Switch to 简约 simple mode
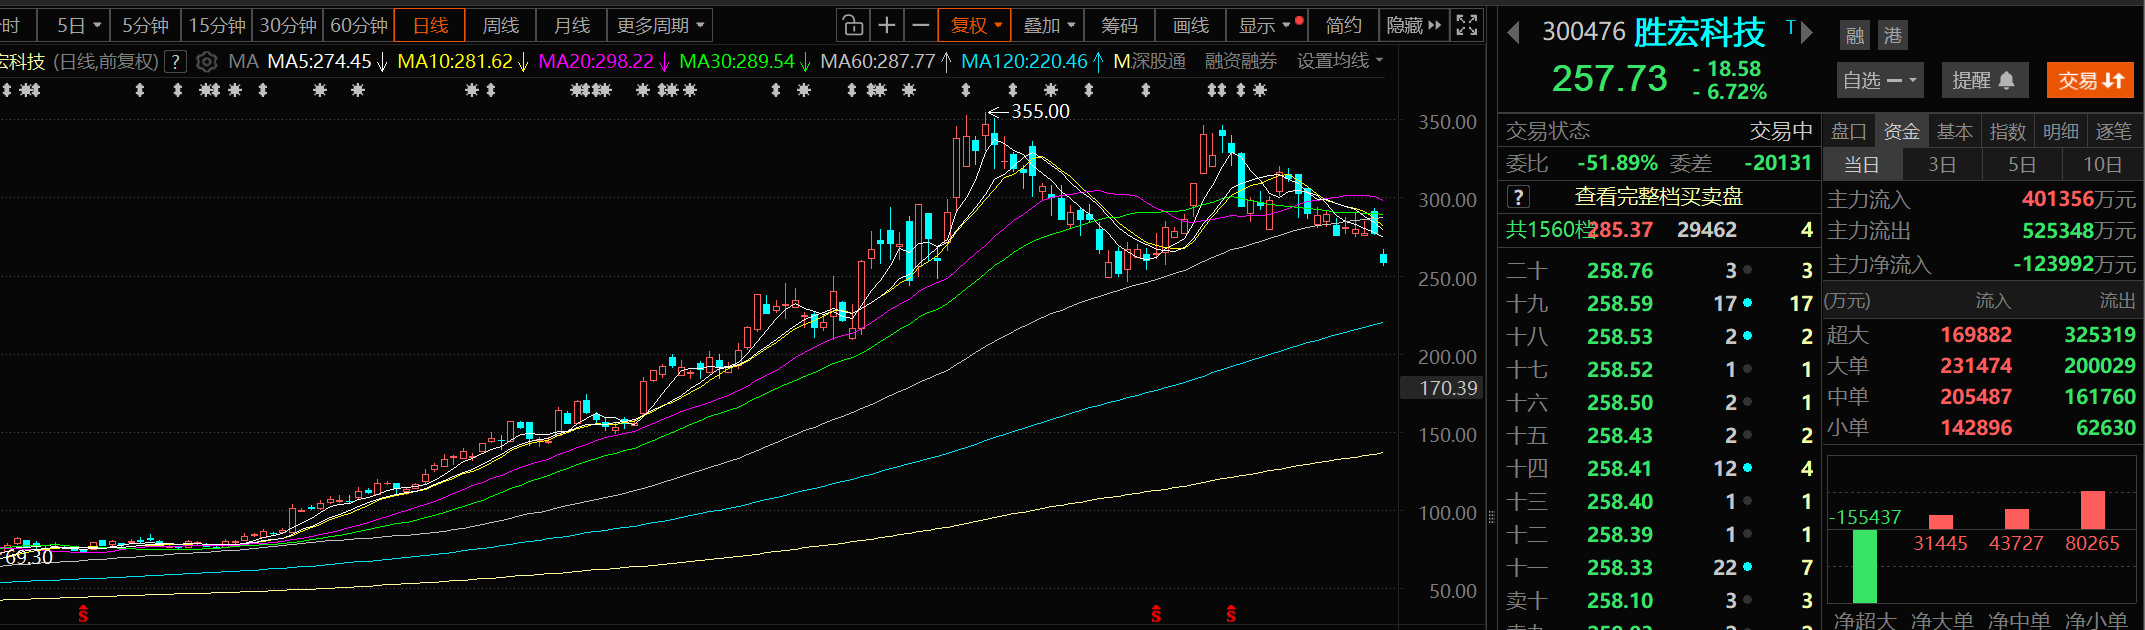The width and height of the screenshot is (2145, 630). point(1343,25)
